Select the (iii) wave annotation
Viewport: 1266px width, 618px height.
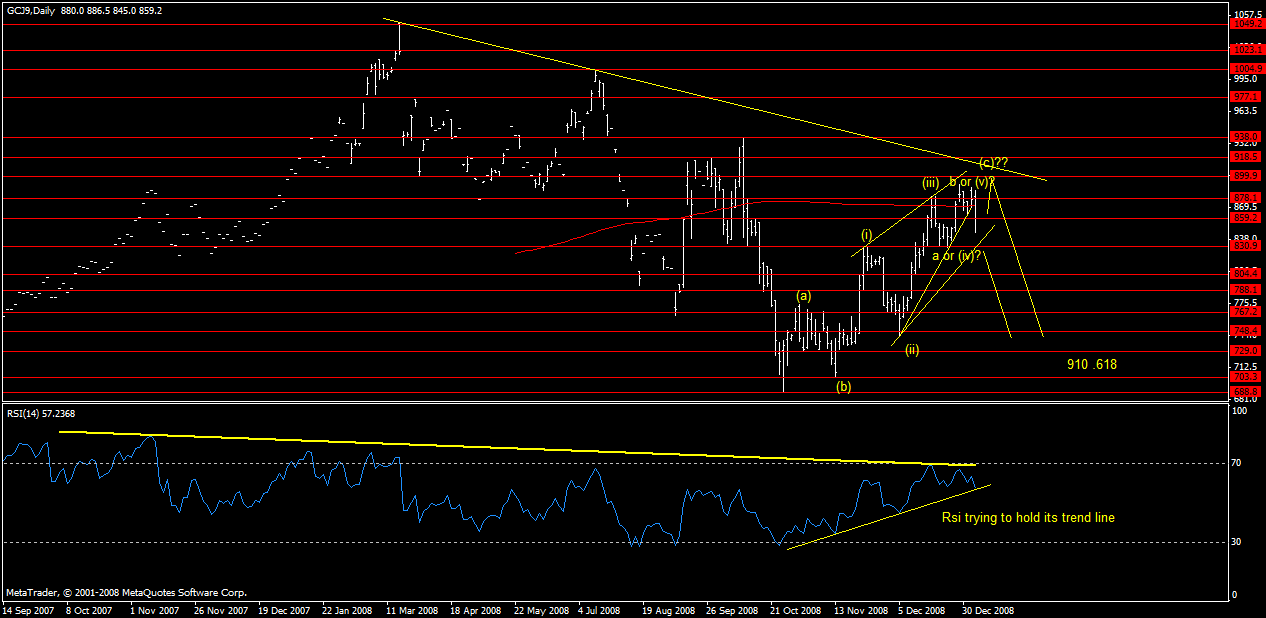[931, 183]
